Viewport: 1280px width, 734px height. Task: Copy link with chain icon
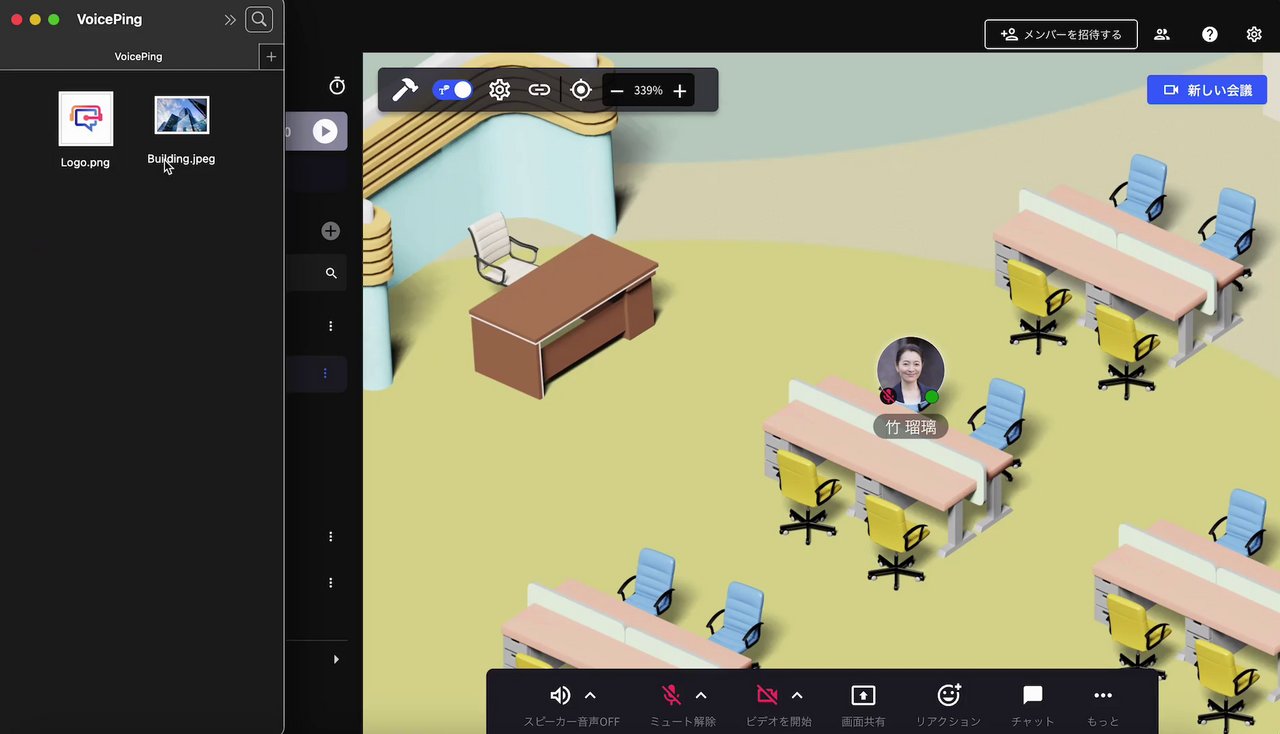(x=539, y=90)
